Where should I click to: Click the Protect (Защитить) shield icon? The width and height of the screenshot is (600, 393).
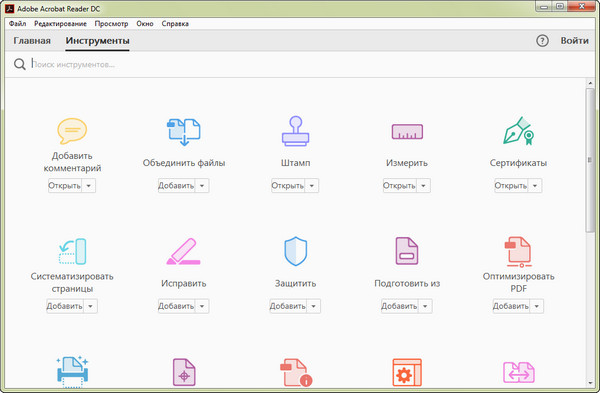coord(295,251)
